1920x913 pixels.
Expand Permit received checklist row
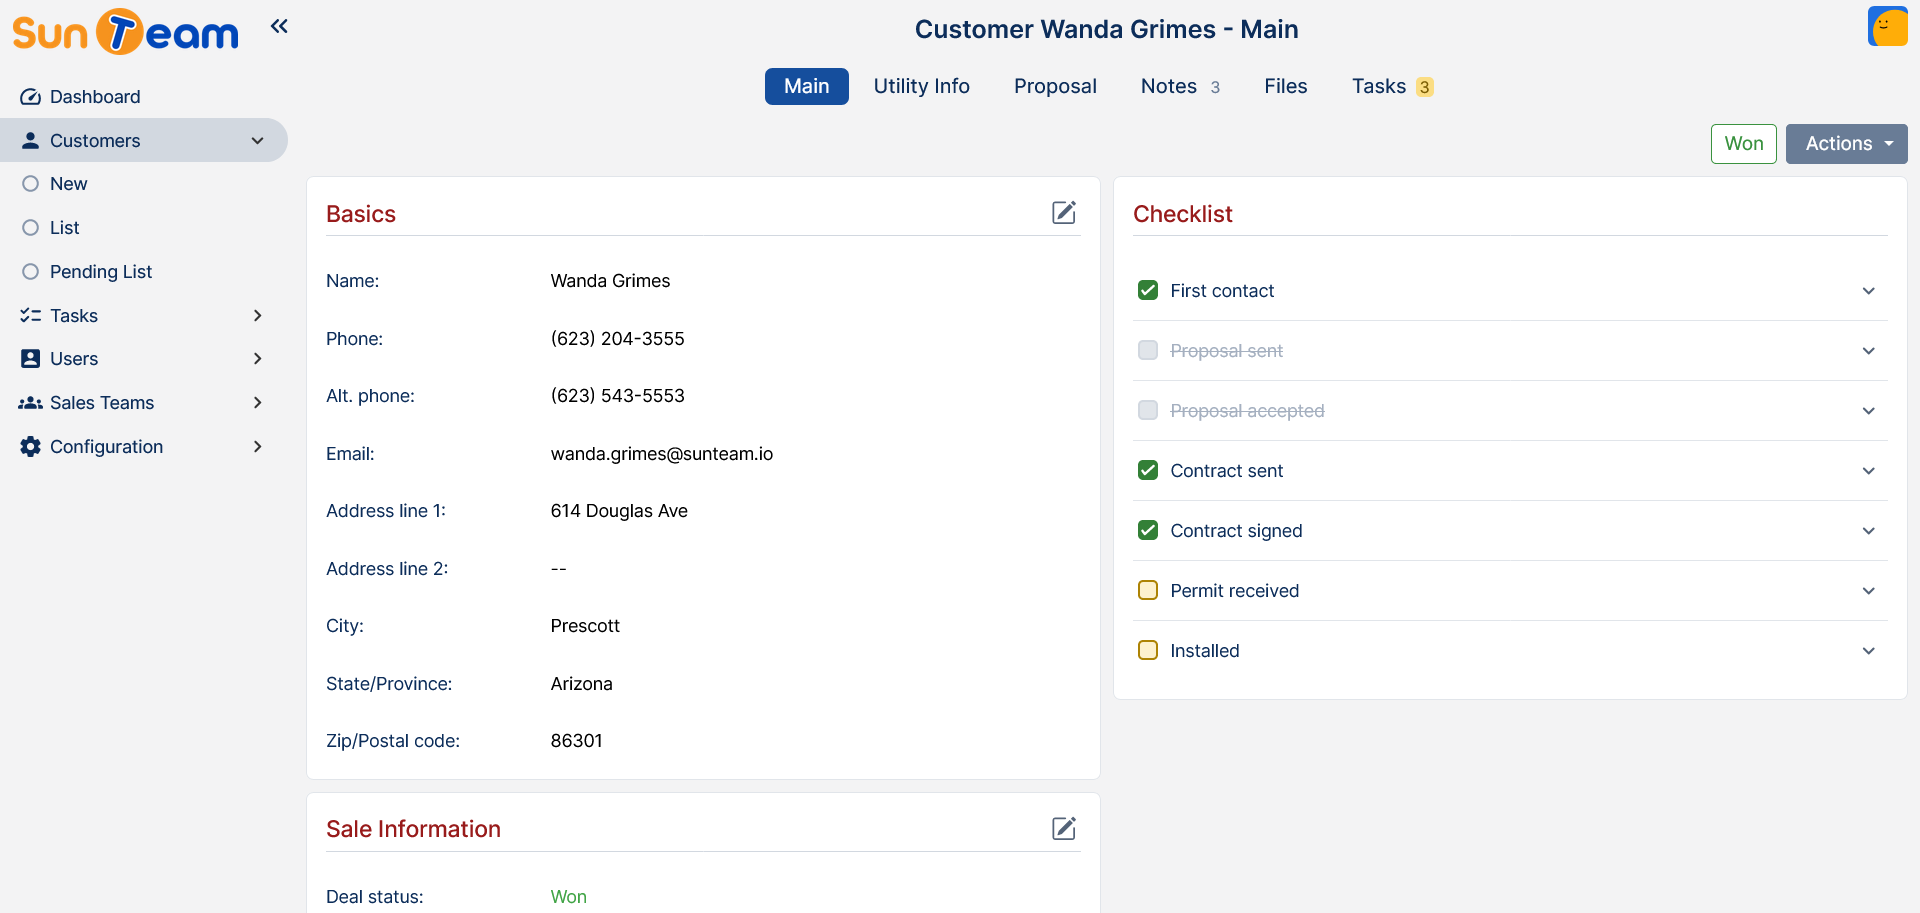[x=1868, y=591]
